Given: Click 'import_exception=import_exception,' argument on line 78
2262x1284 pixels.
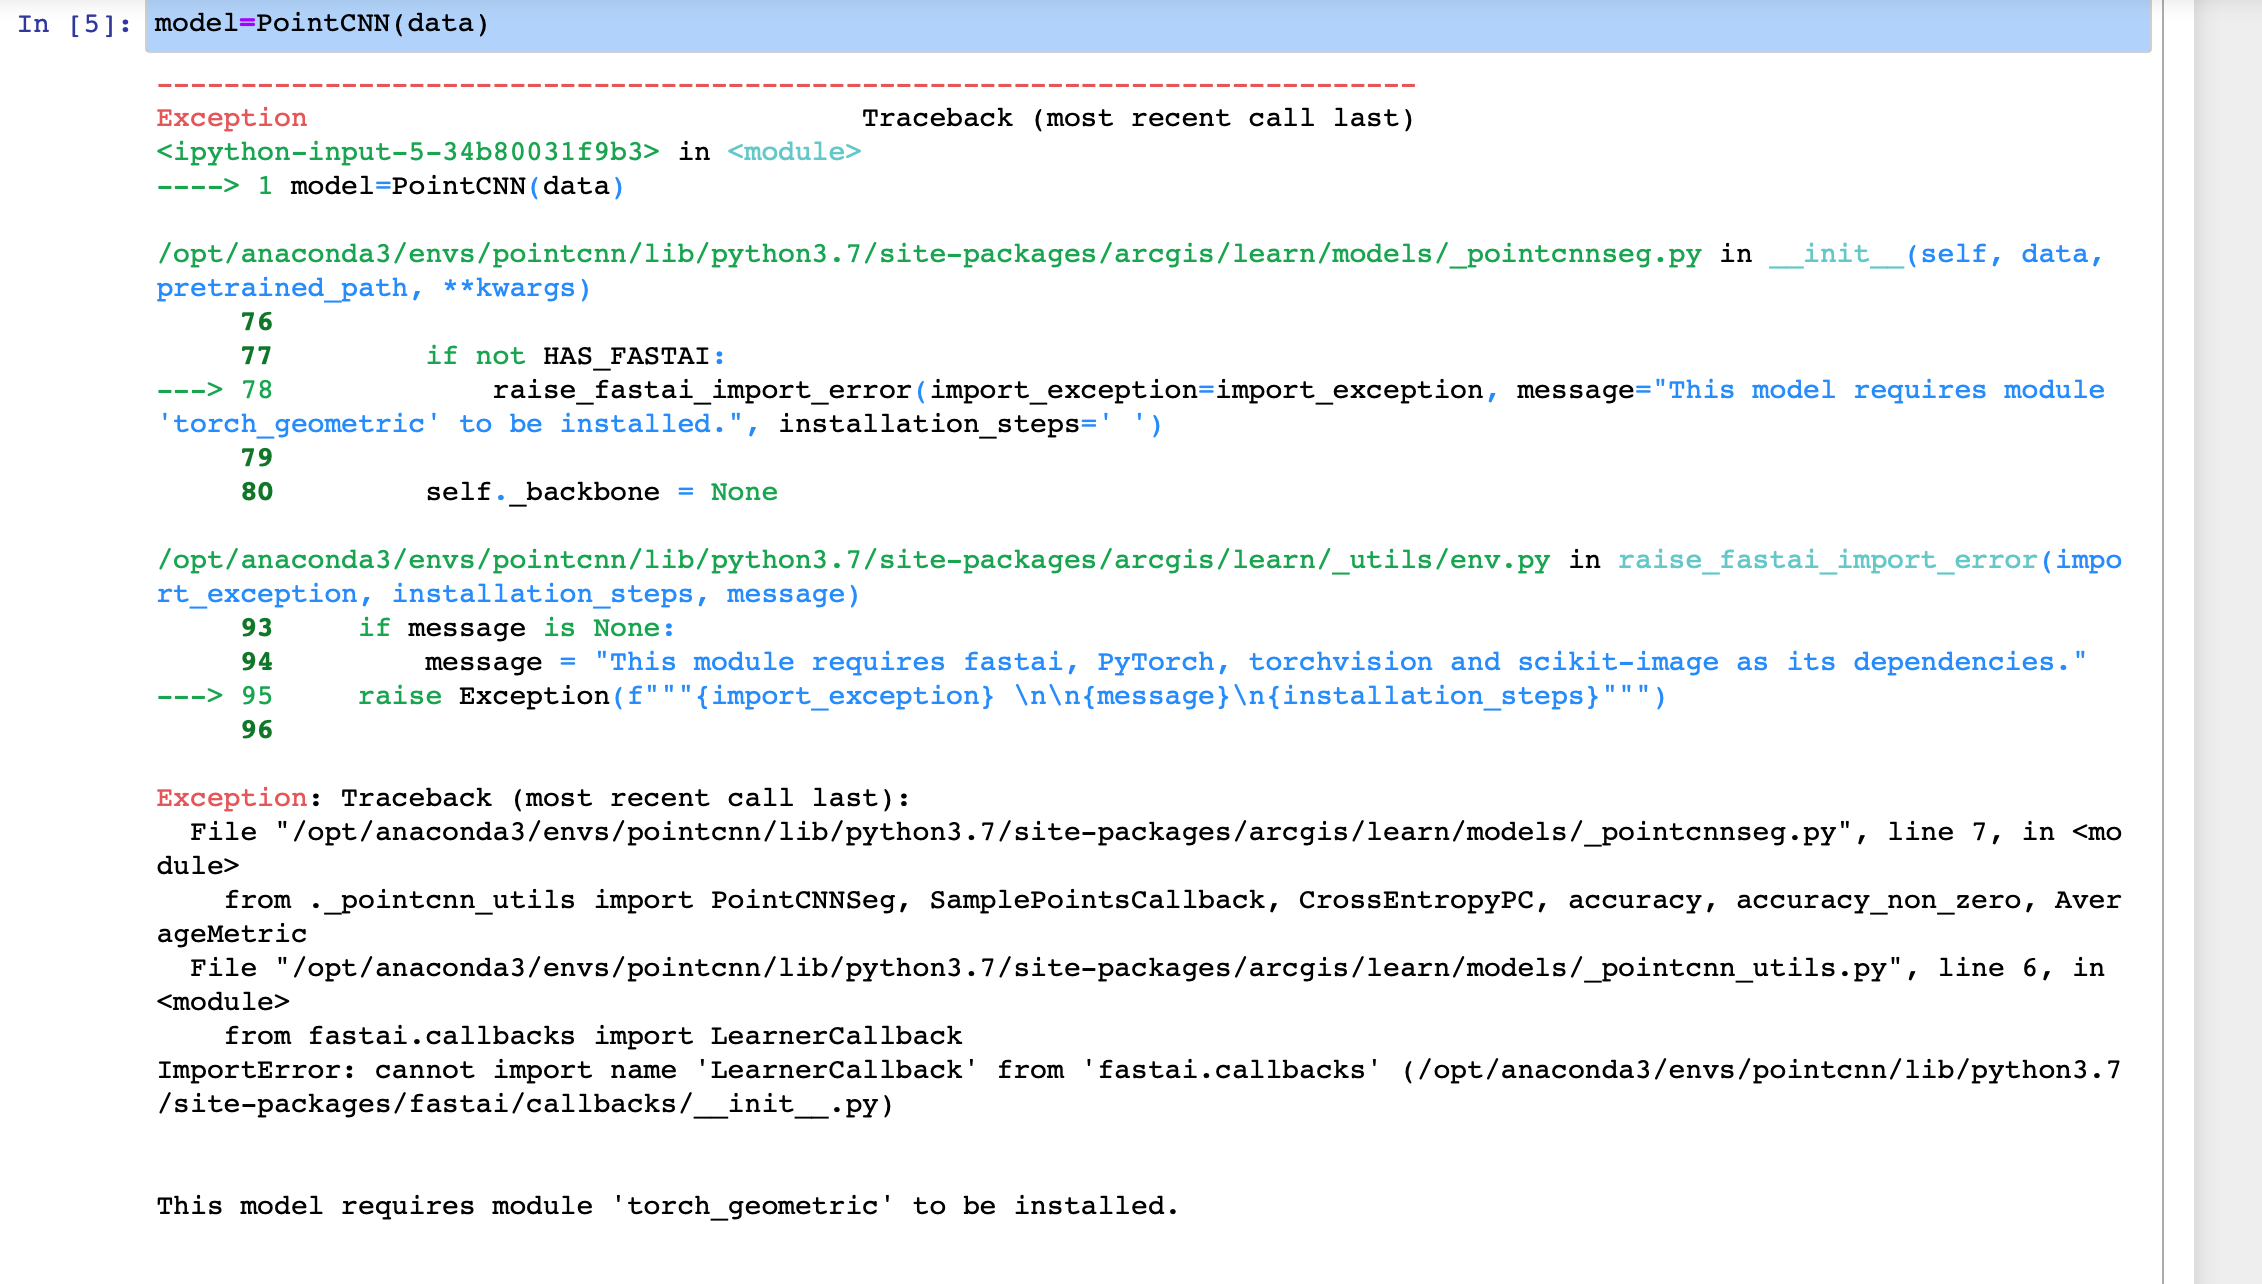Looking at the screenshot, I should tap(1214, 390).
